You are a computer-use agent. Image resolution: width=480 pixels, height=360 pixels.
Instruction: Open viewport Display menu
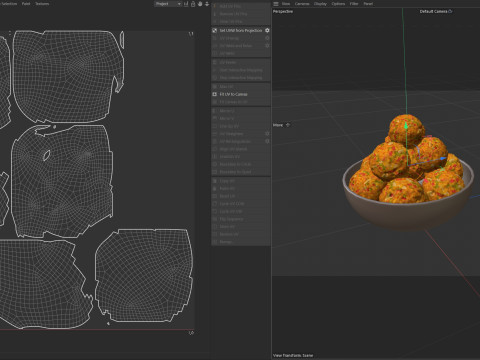pos(320,4)
